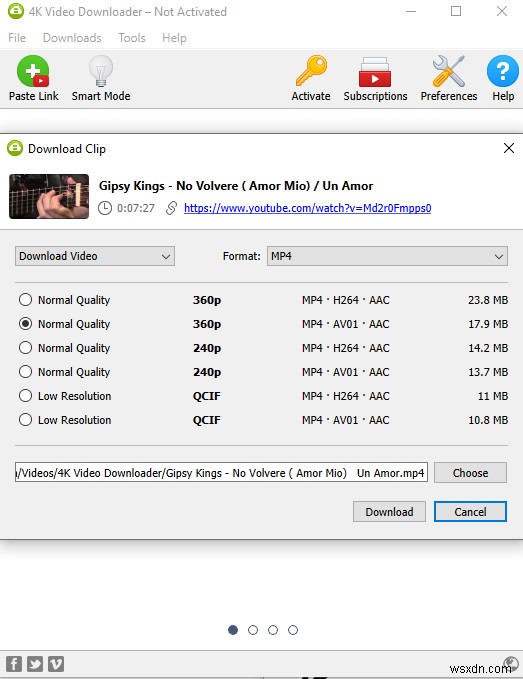Screen dimensions: 523x679
Task: Click the clock icon beside the duration
Action: 105,208
